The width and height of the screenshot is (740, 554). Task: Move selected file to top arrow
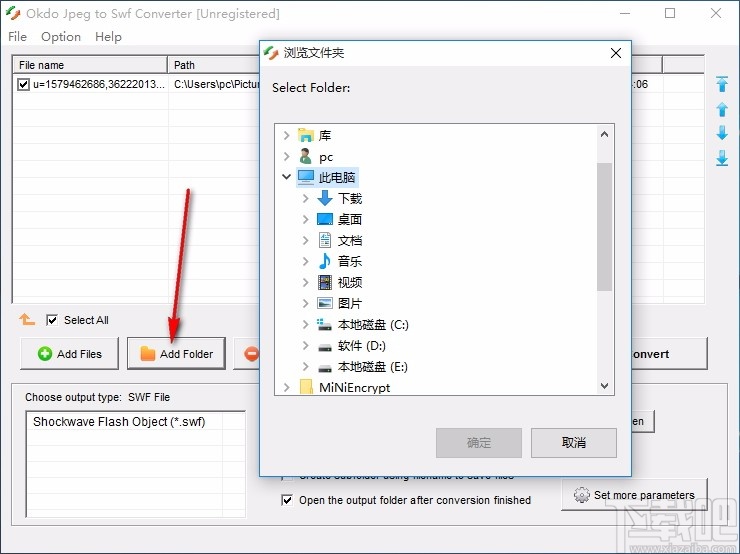tap(722, 84)
